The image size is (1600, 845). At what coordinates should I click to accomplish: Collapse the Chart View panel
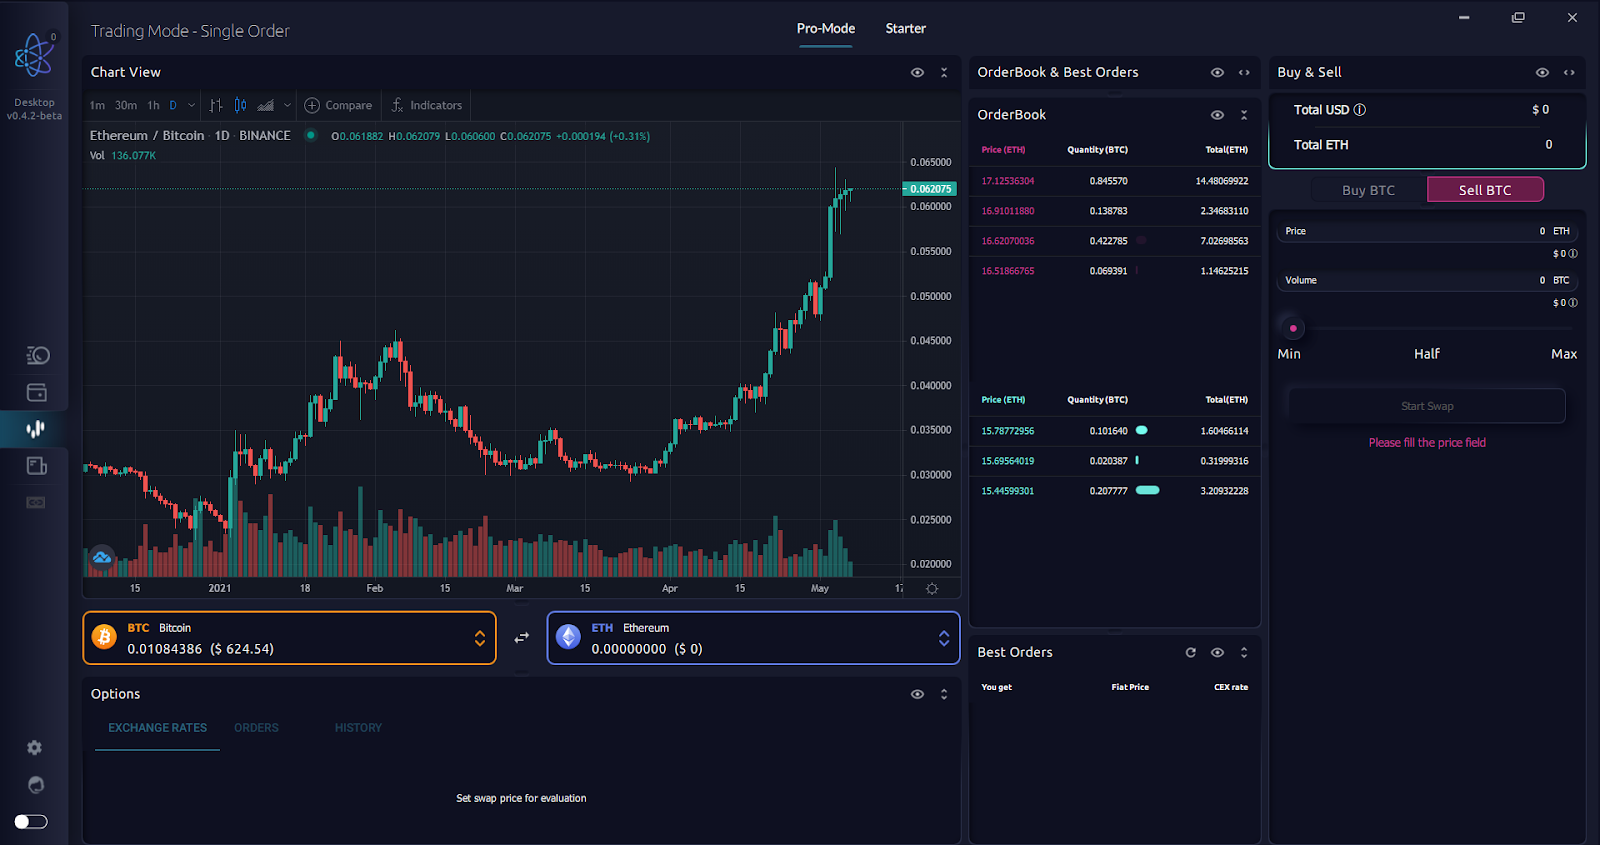[944, 72]
